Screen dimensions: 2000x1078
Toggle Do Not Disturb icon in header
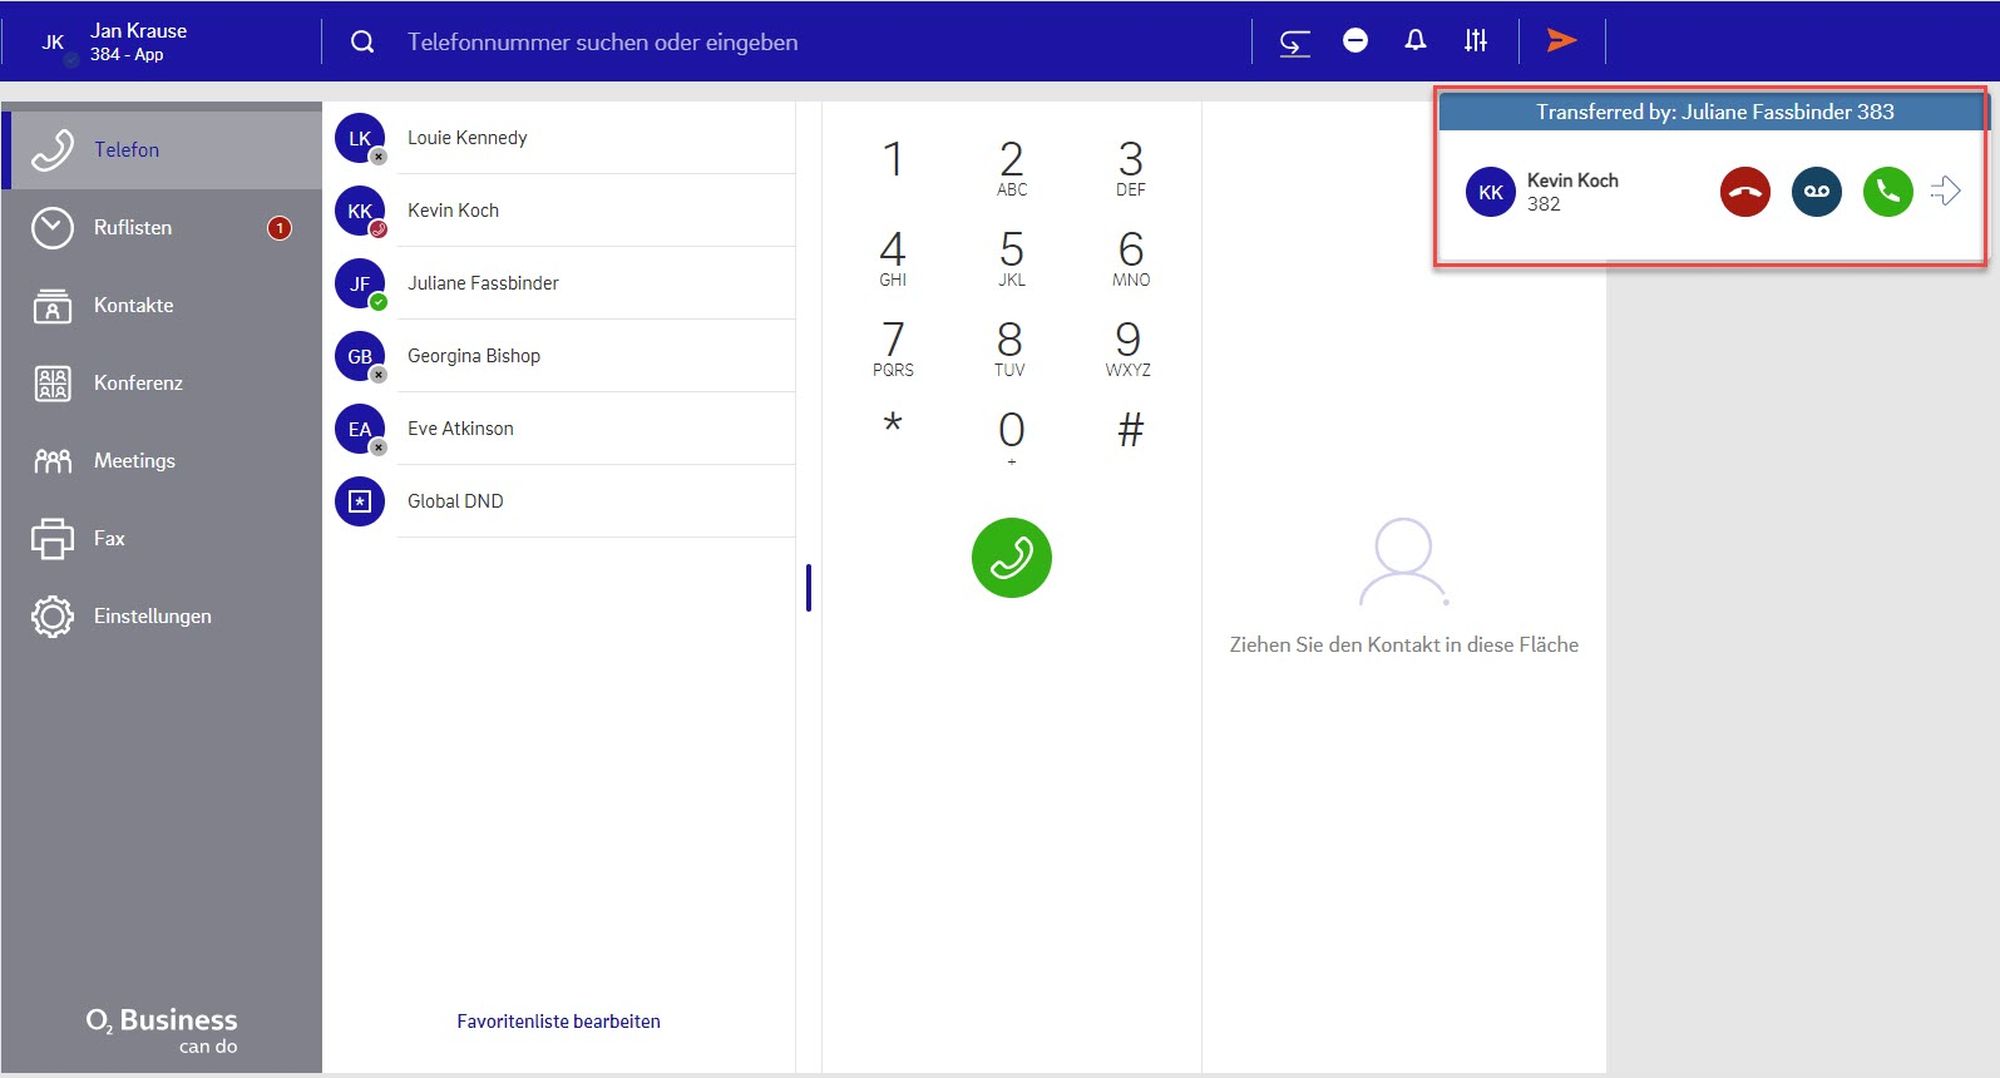click(x=1355, y=41)
